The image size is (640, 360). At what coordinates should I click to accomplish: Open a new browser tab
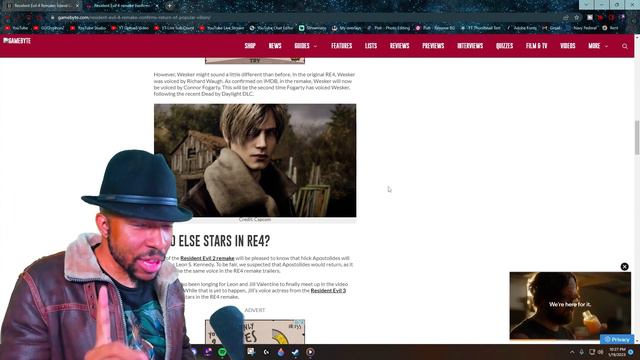click(x=169, y=6)
